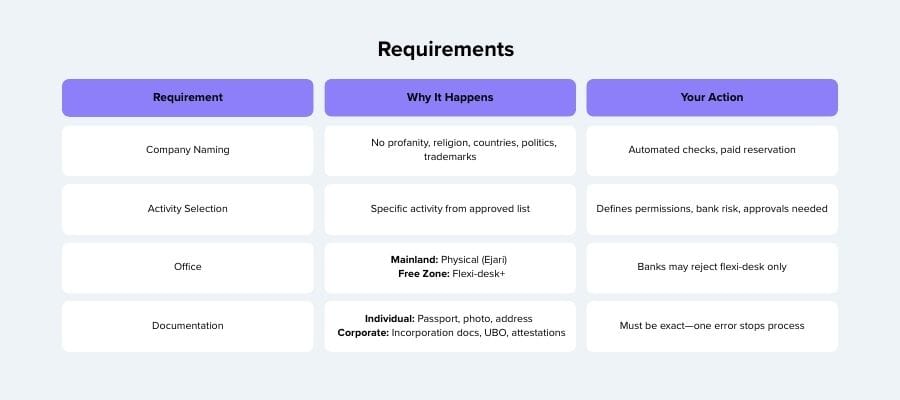The width and height of the screenshot is (900, 400).
Task: Choose the Activity Selection row label
Action: point(188,209)
